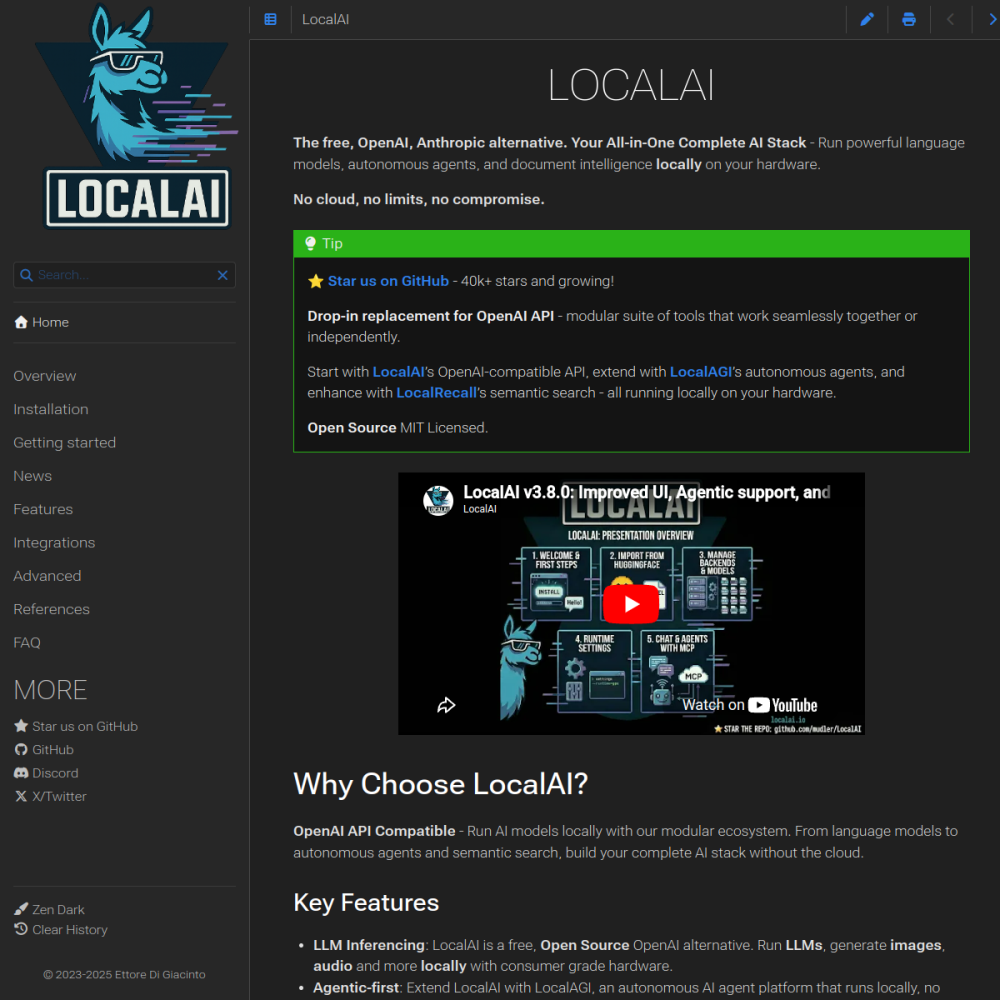Open the X/Twitter link

(59, 797)
